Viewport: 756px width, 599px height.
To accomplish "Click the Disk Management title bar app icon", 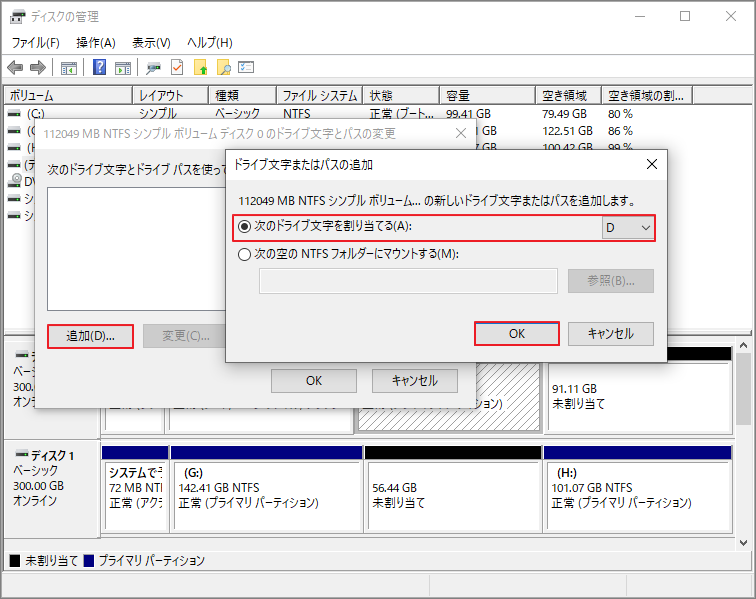I will click(x=17, y=17).
